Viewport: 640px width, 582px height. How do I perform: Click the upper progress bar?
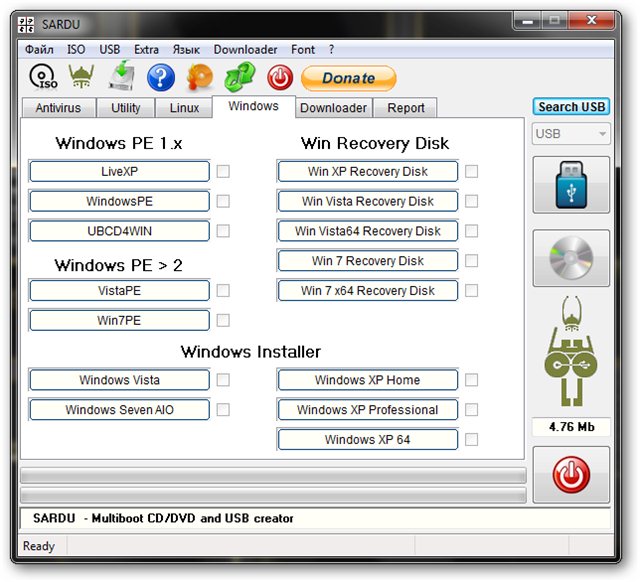pos(273,475)
